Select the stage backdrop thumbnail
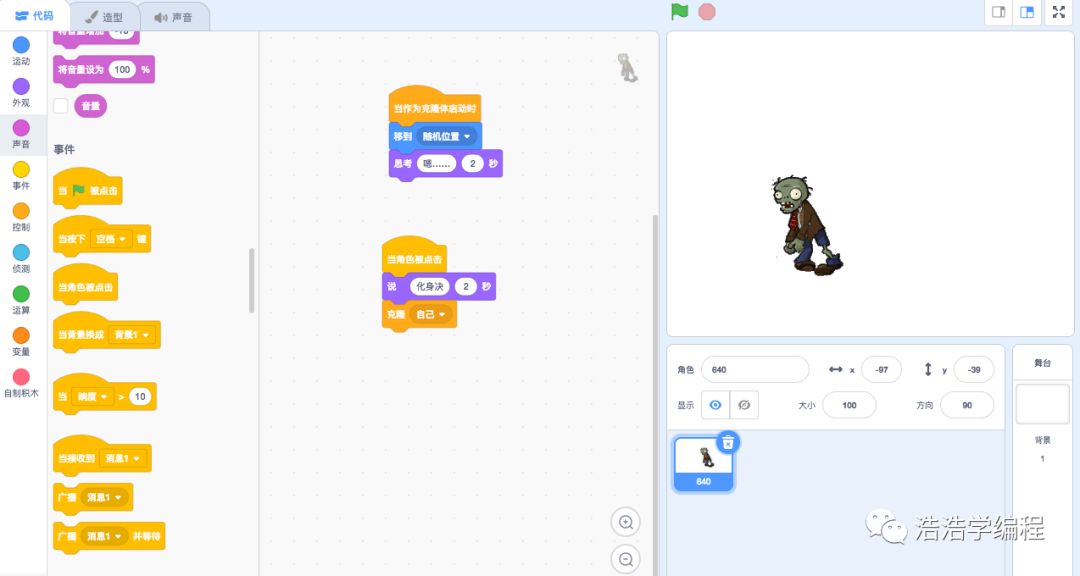Viewport: 1080px width, 576px height. [x=1042, y=404]
